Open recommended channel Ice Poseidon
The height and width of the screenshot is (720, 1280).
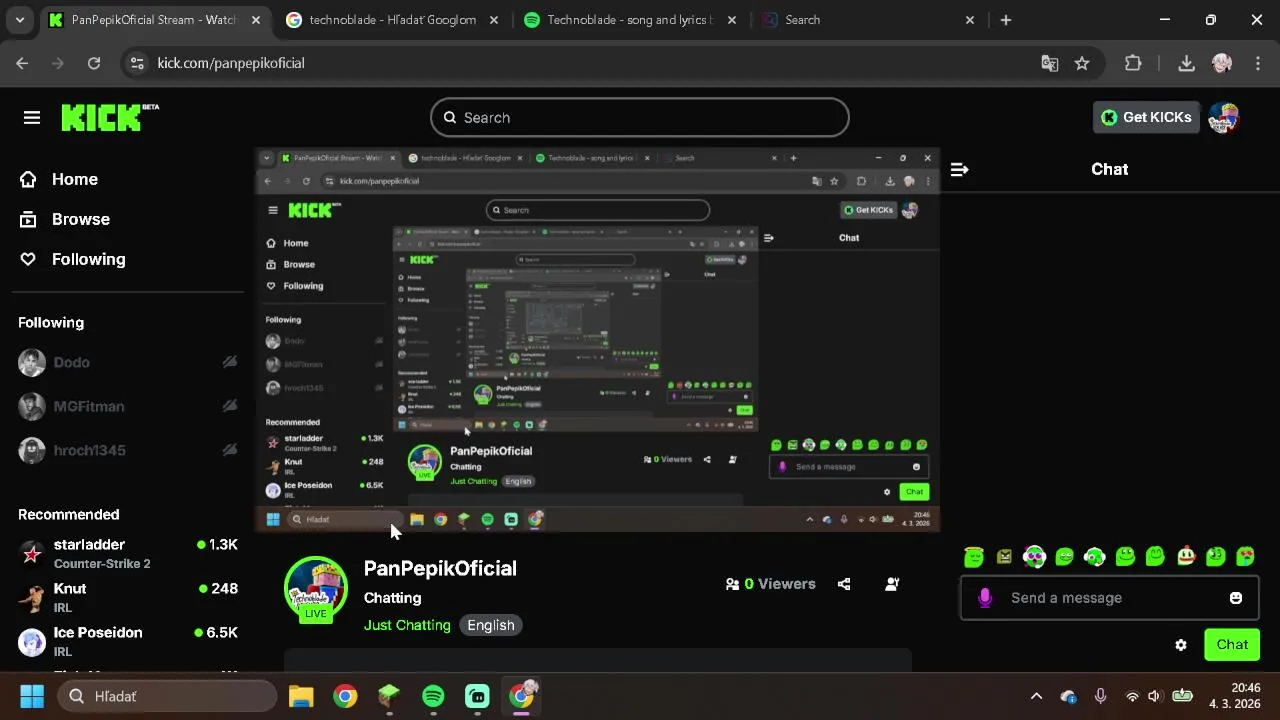[128, 641]
